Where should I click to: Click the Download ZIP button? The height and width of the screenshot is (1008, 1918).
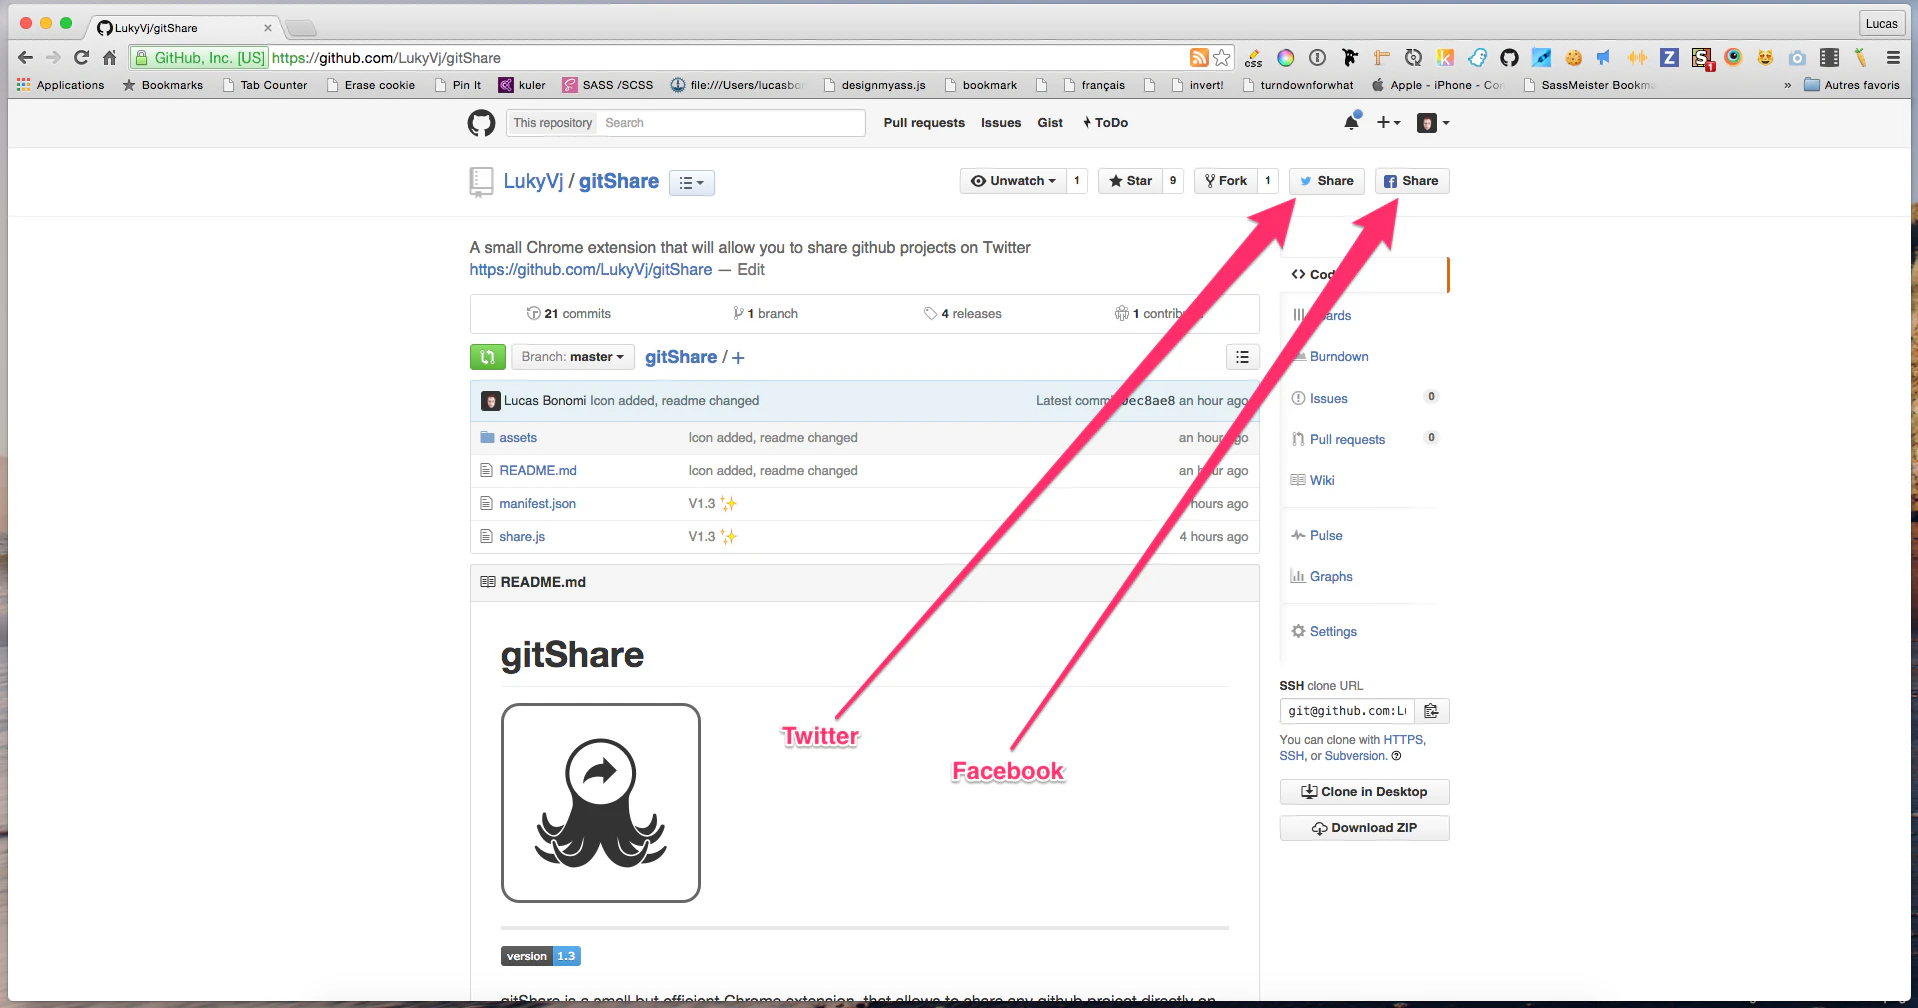(1363, 827)
